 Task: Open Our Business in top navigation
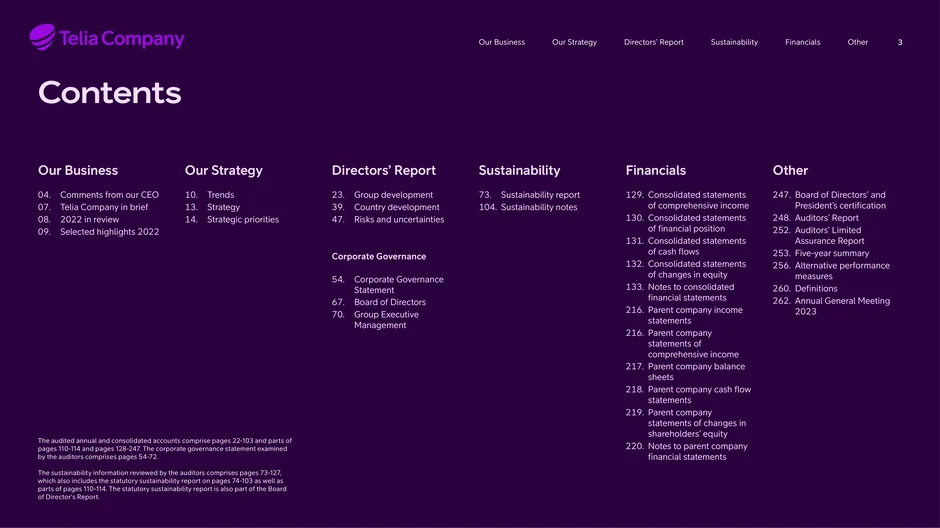[502, 42]
